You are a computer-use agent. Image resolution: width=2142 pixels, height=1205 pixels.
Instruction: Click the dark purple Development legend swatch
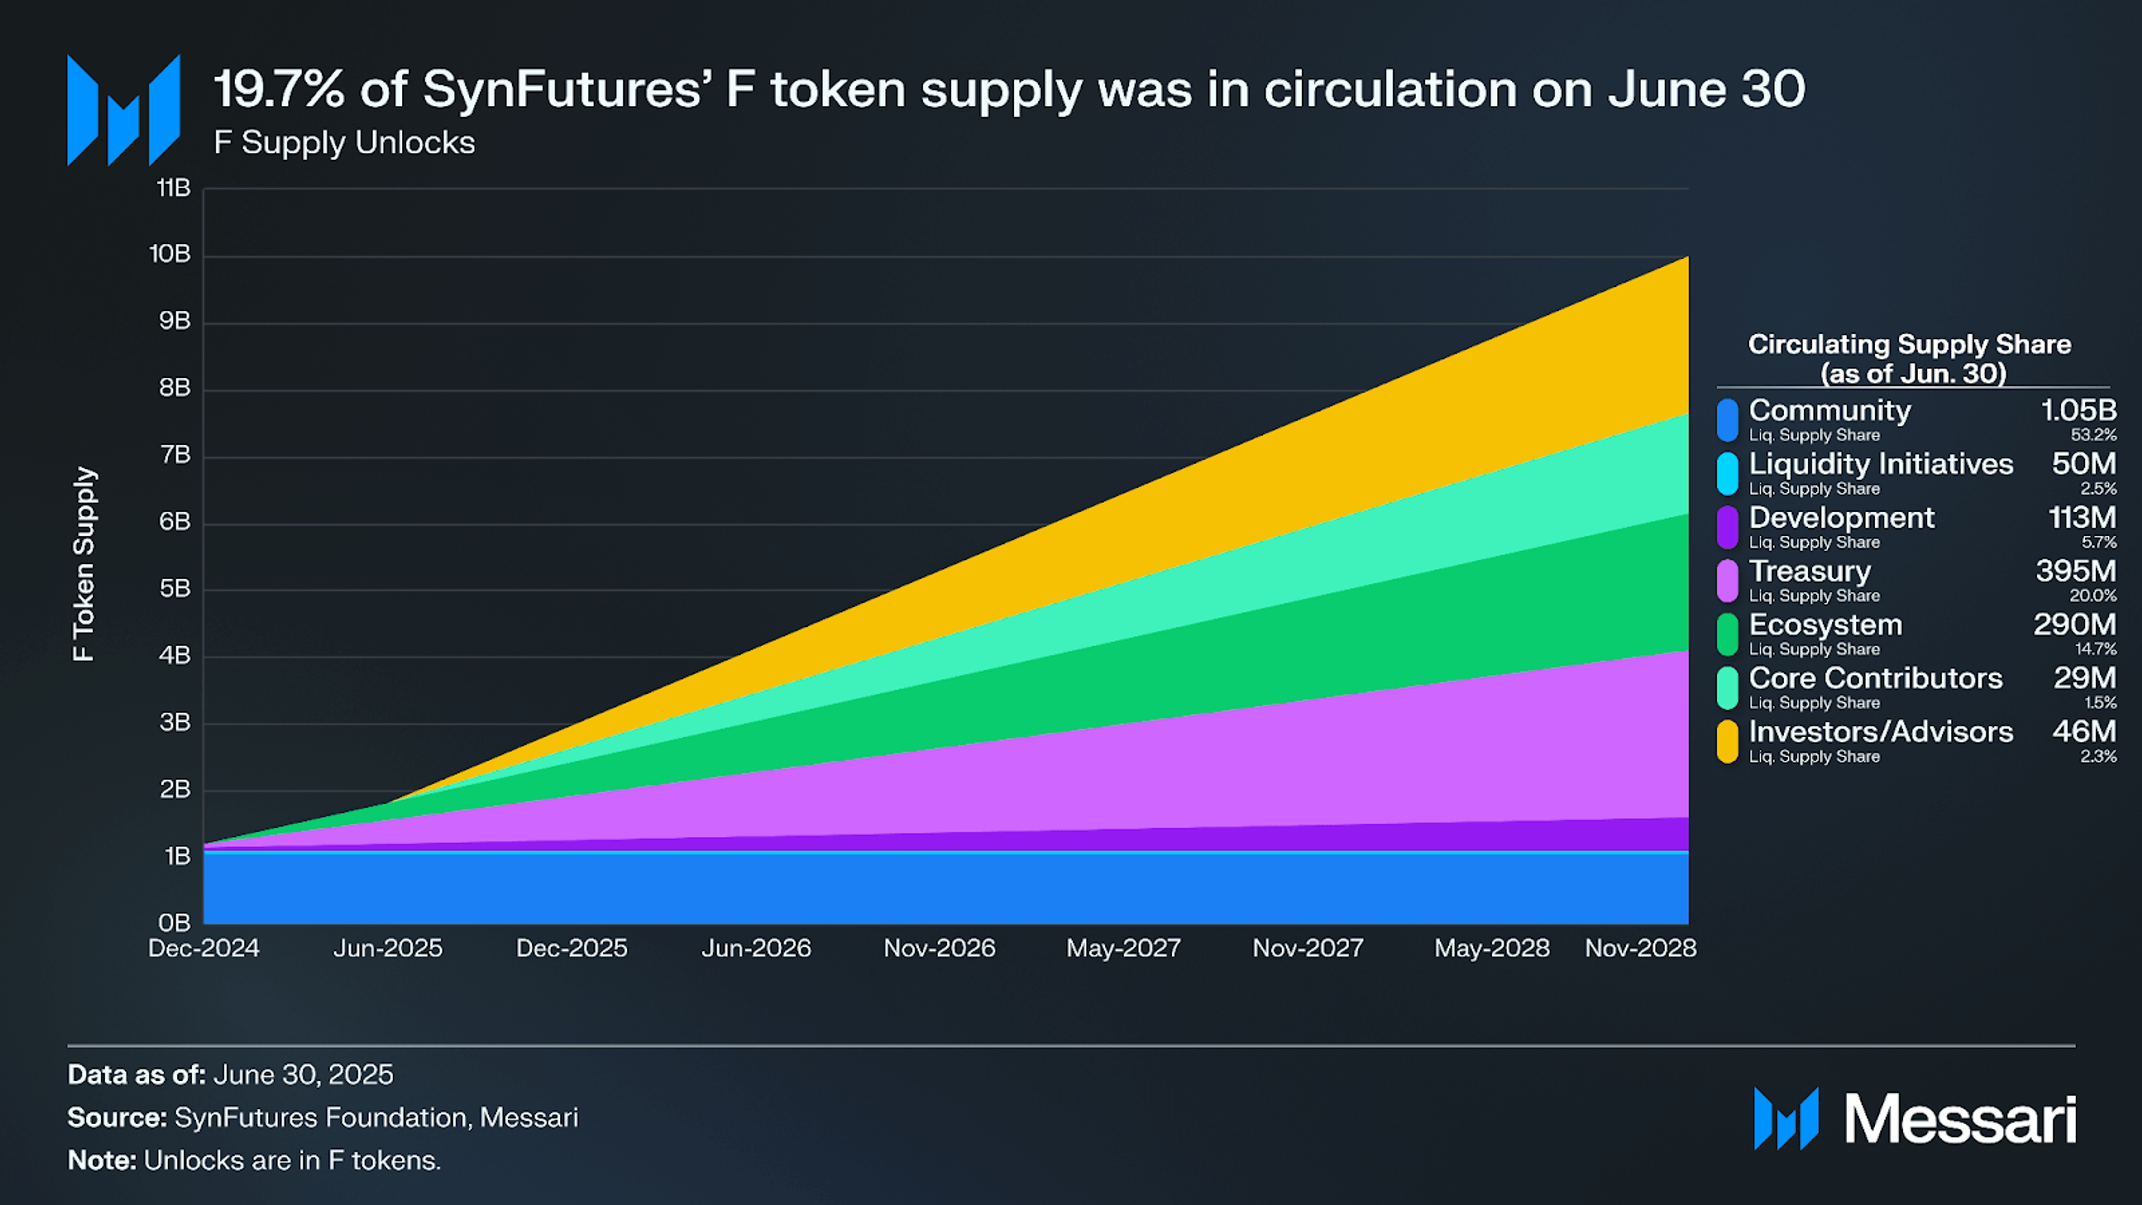(1727, 527)
